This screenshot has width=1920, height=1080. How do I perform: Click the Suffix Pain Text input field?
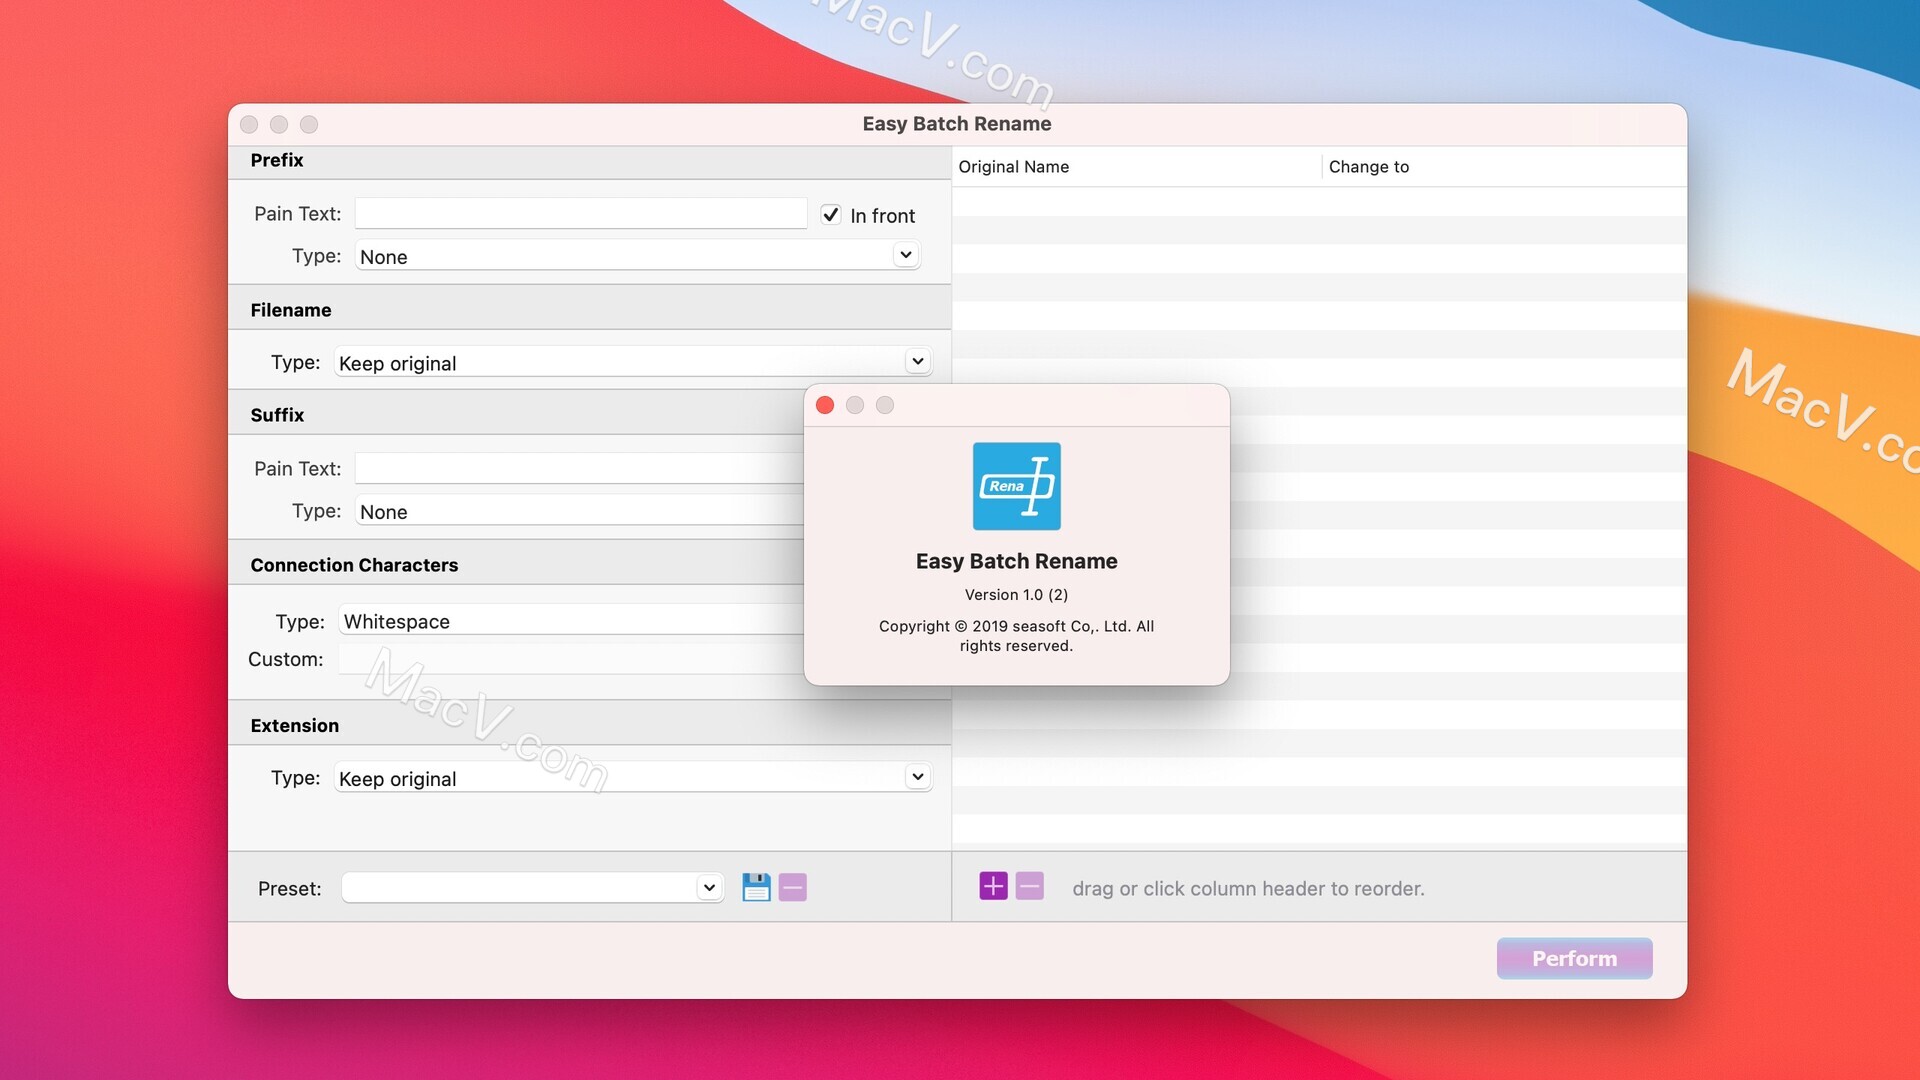pos(580,468)
